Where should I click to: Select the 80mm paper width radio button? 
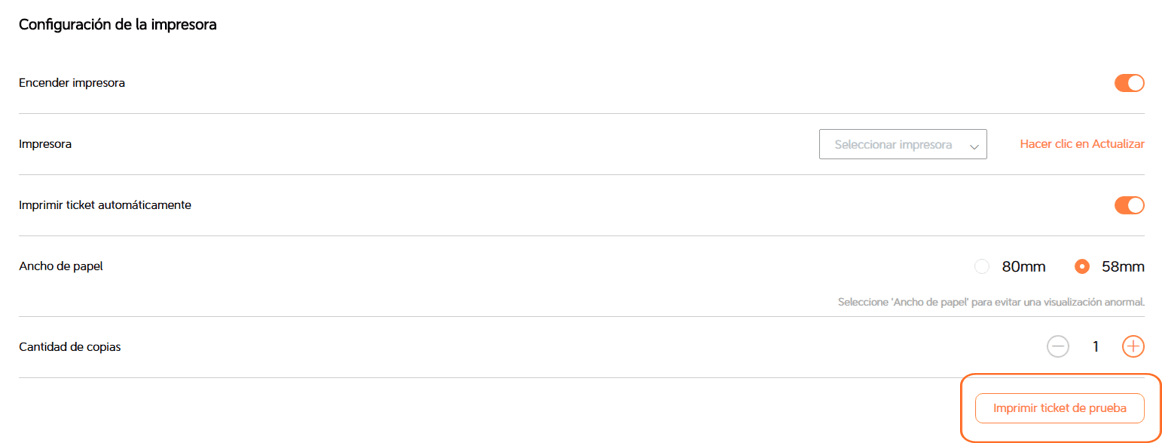click(981, 266)
